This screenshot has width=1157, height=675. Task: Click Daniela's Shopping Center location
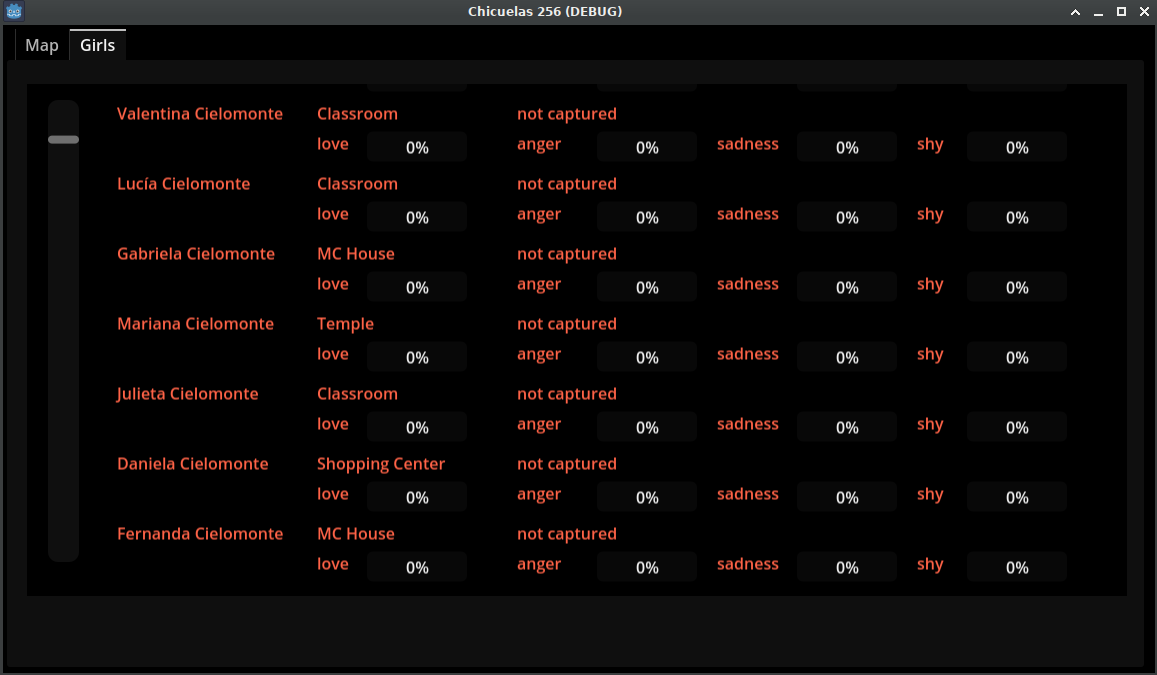tap(381, 464)
